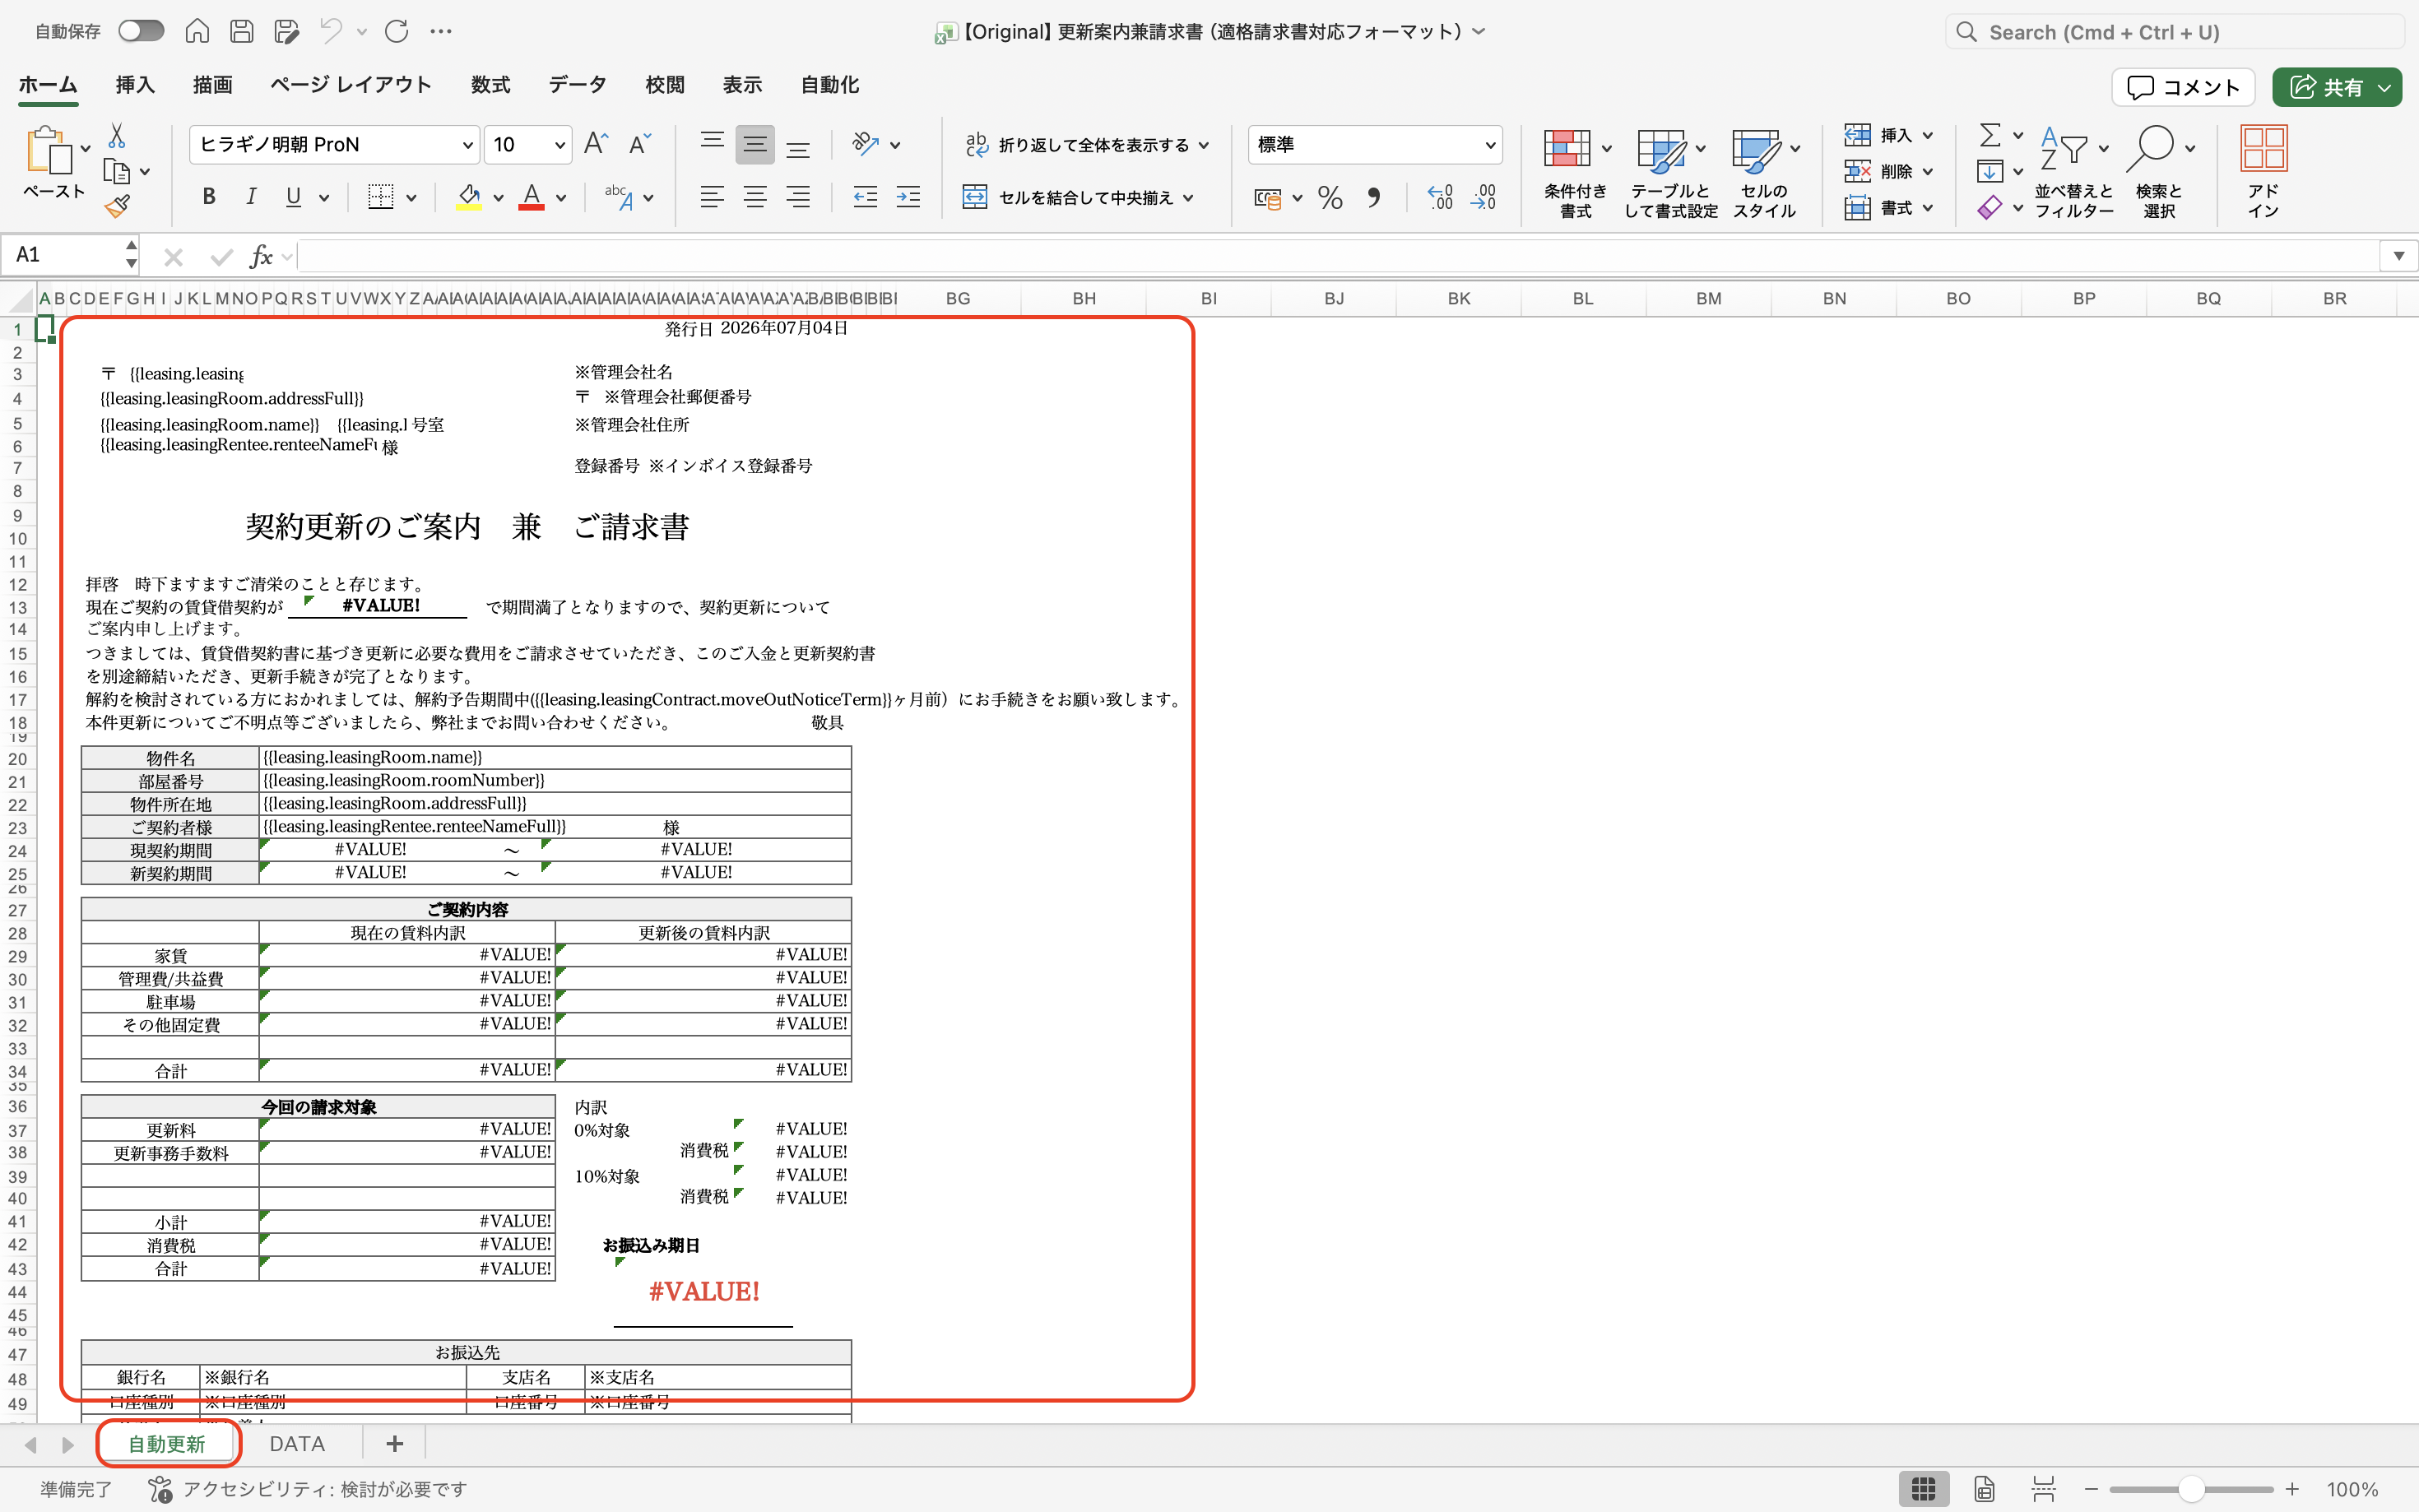Increase font size with large A icon
The image size is (2419, 1512).
point(596,144)
